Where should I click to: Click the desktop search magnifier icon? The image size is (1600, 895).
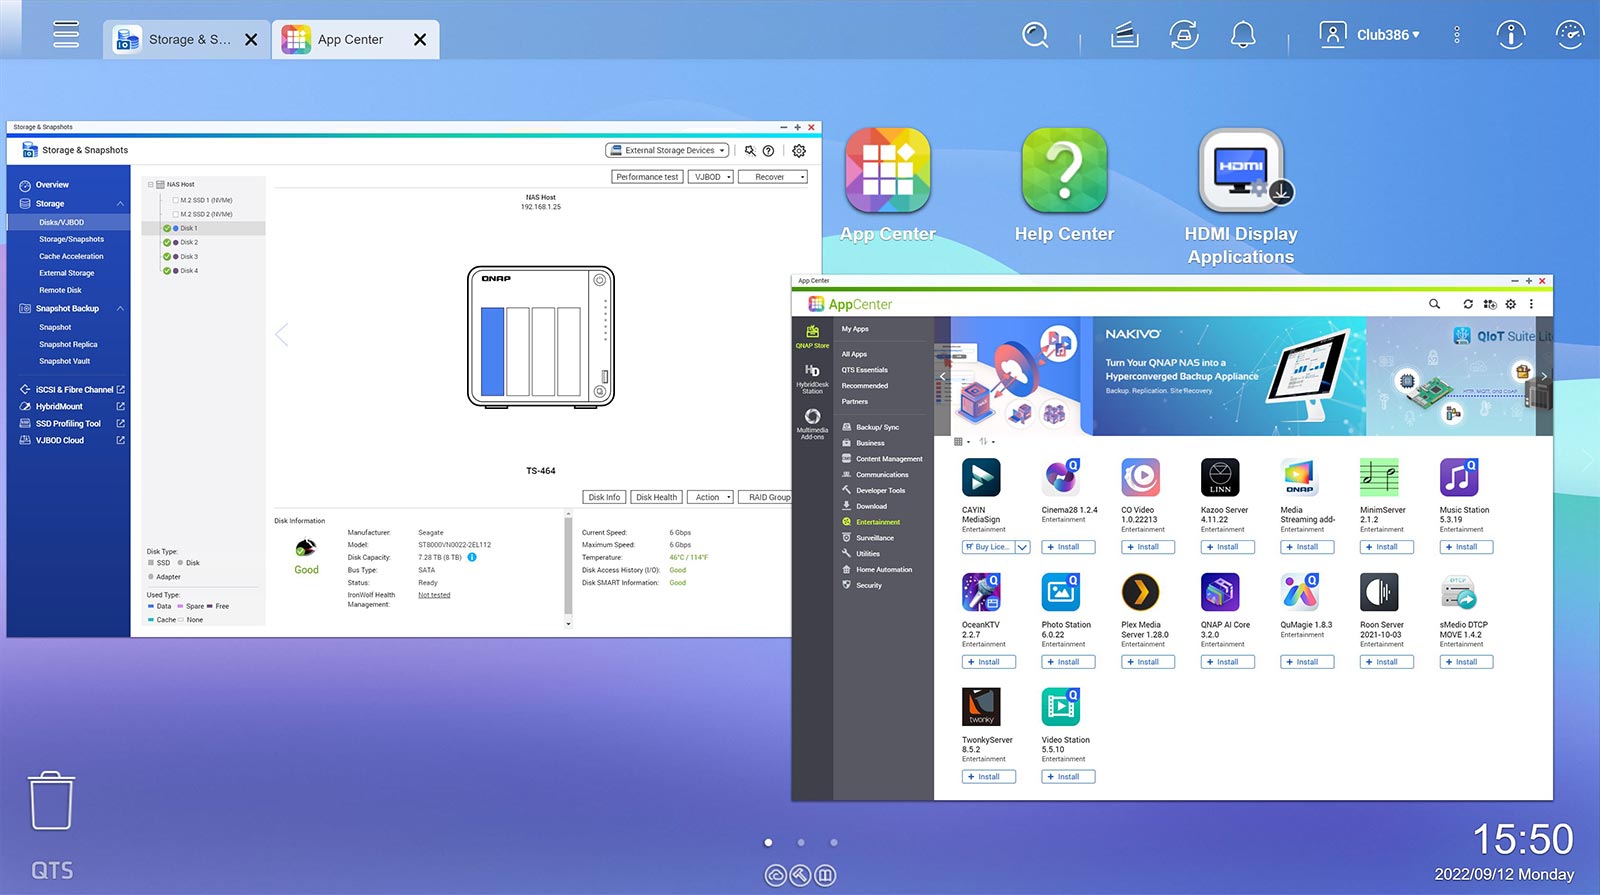click(x=1035, y=35)
